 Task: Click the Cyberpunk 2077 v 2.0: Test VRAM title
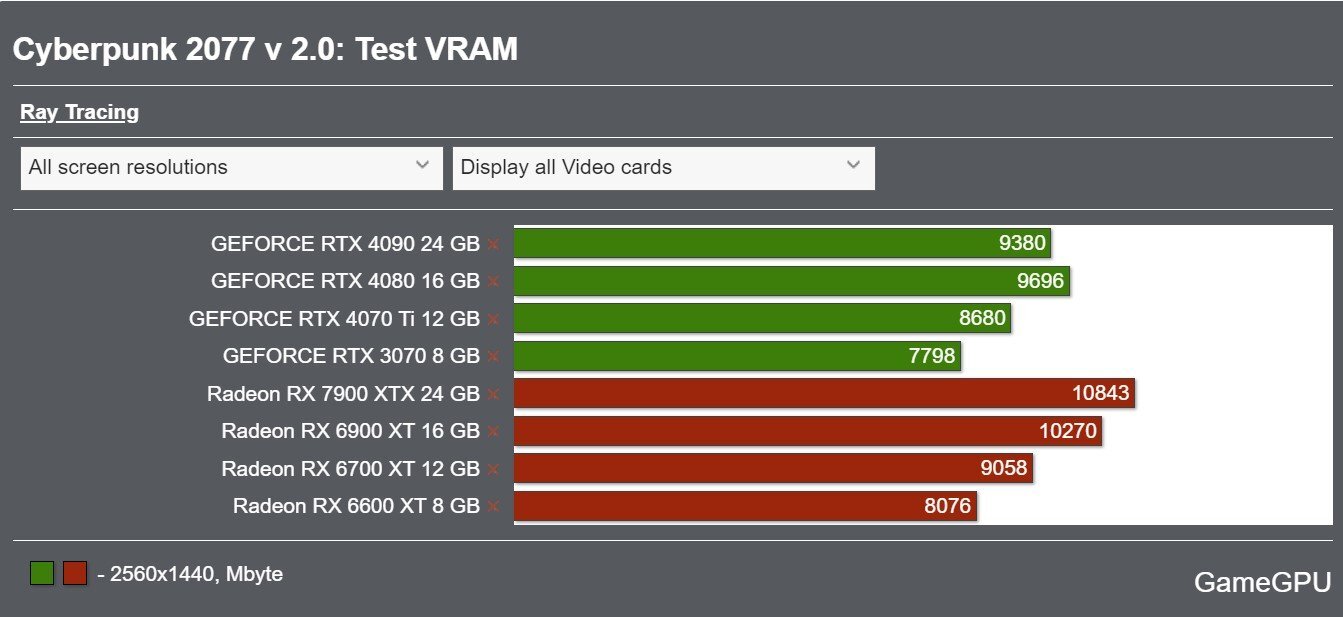[x=265, y=49]
